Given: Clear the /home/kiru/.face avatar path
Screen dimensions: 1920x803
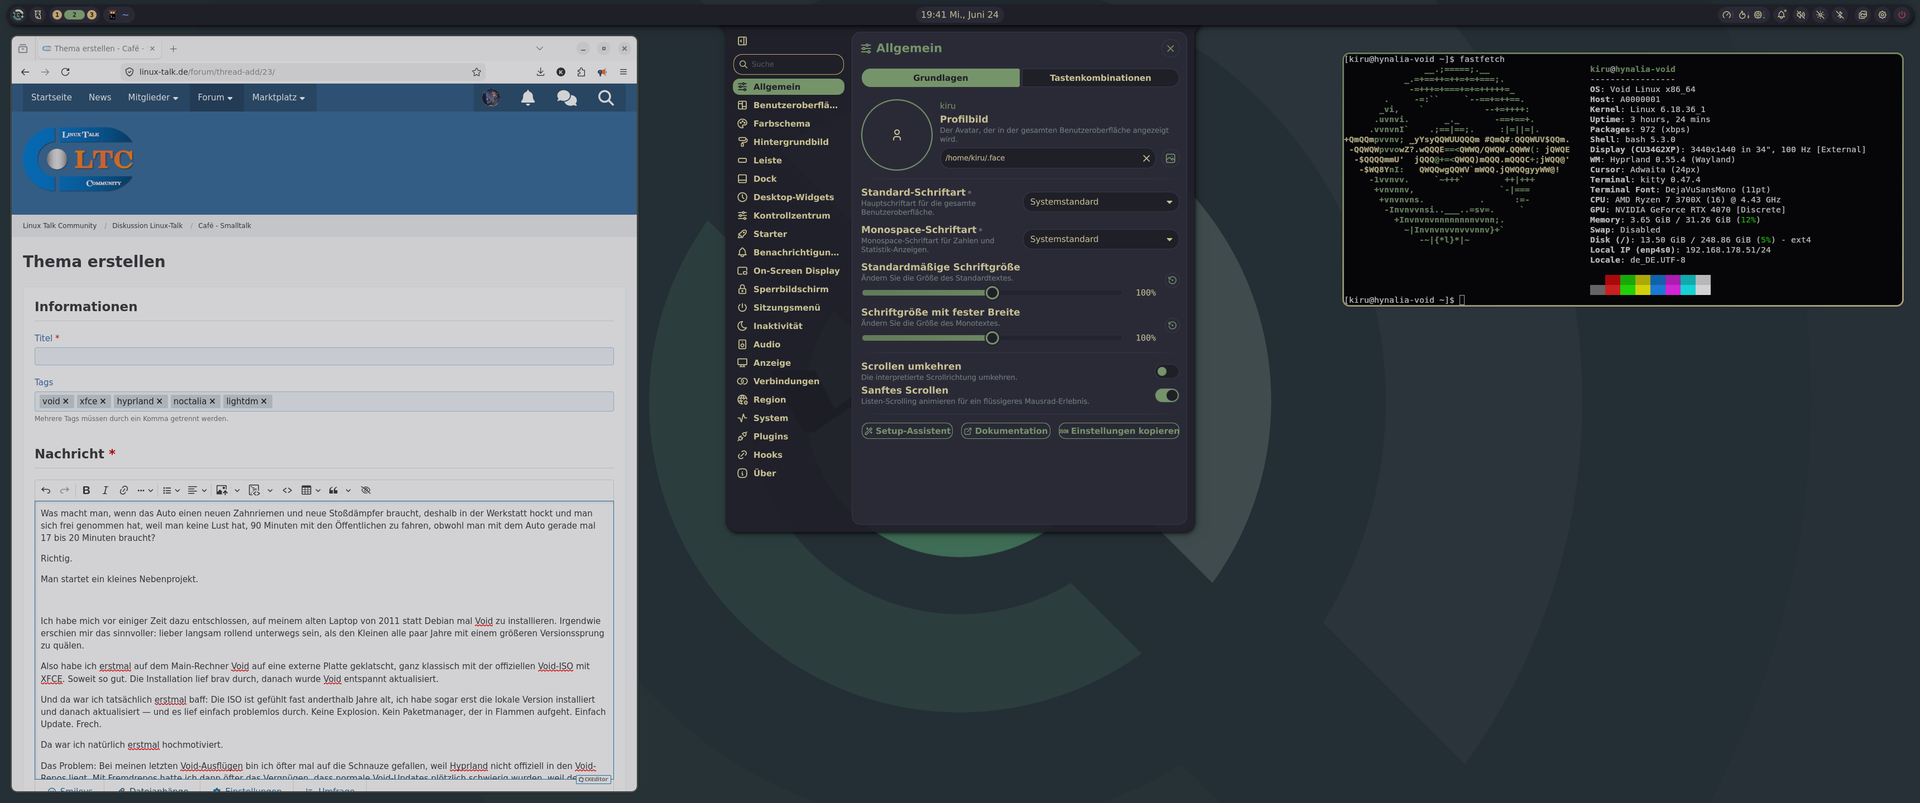Looking at the screenshot, I should (1146, 158).
